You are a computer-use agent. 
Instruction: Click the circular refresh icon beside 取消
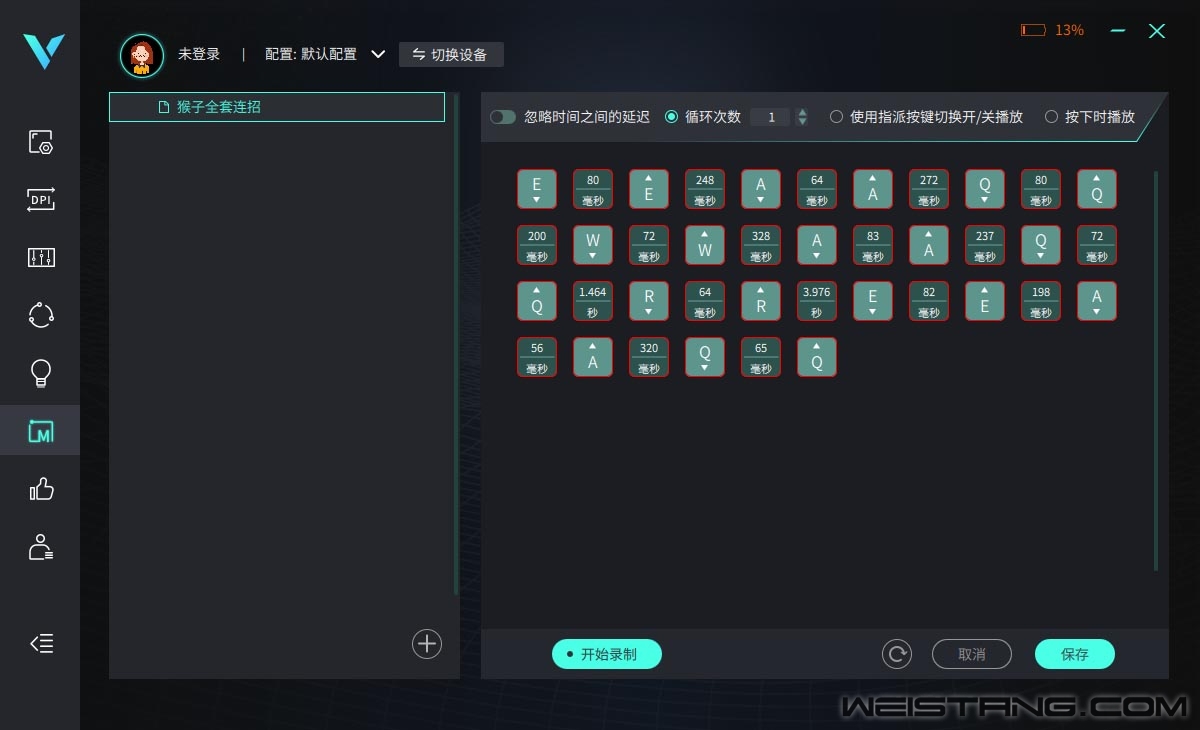pos(897,654)
